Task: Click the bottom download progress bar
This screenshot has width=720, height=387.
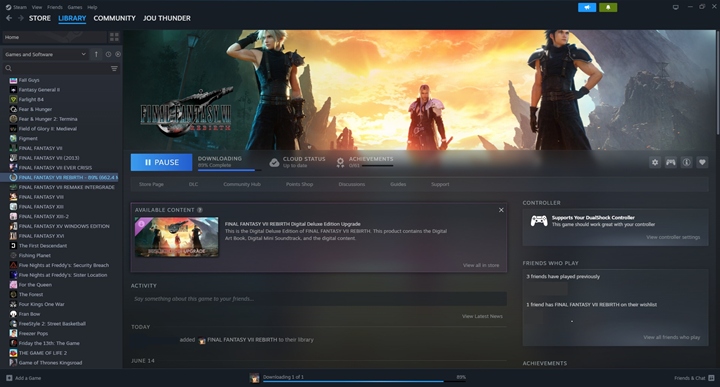Action: click(353, 381)
